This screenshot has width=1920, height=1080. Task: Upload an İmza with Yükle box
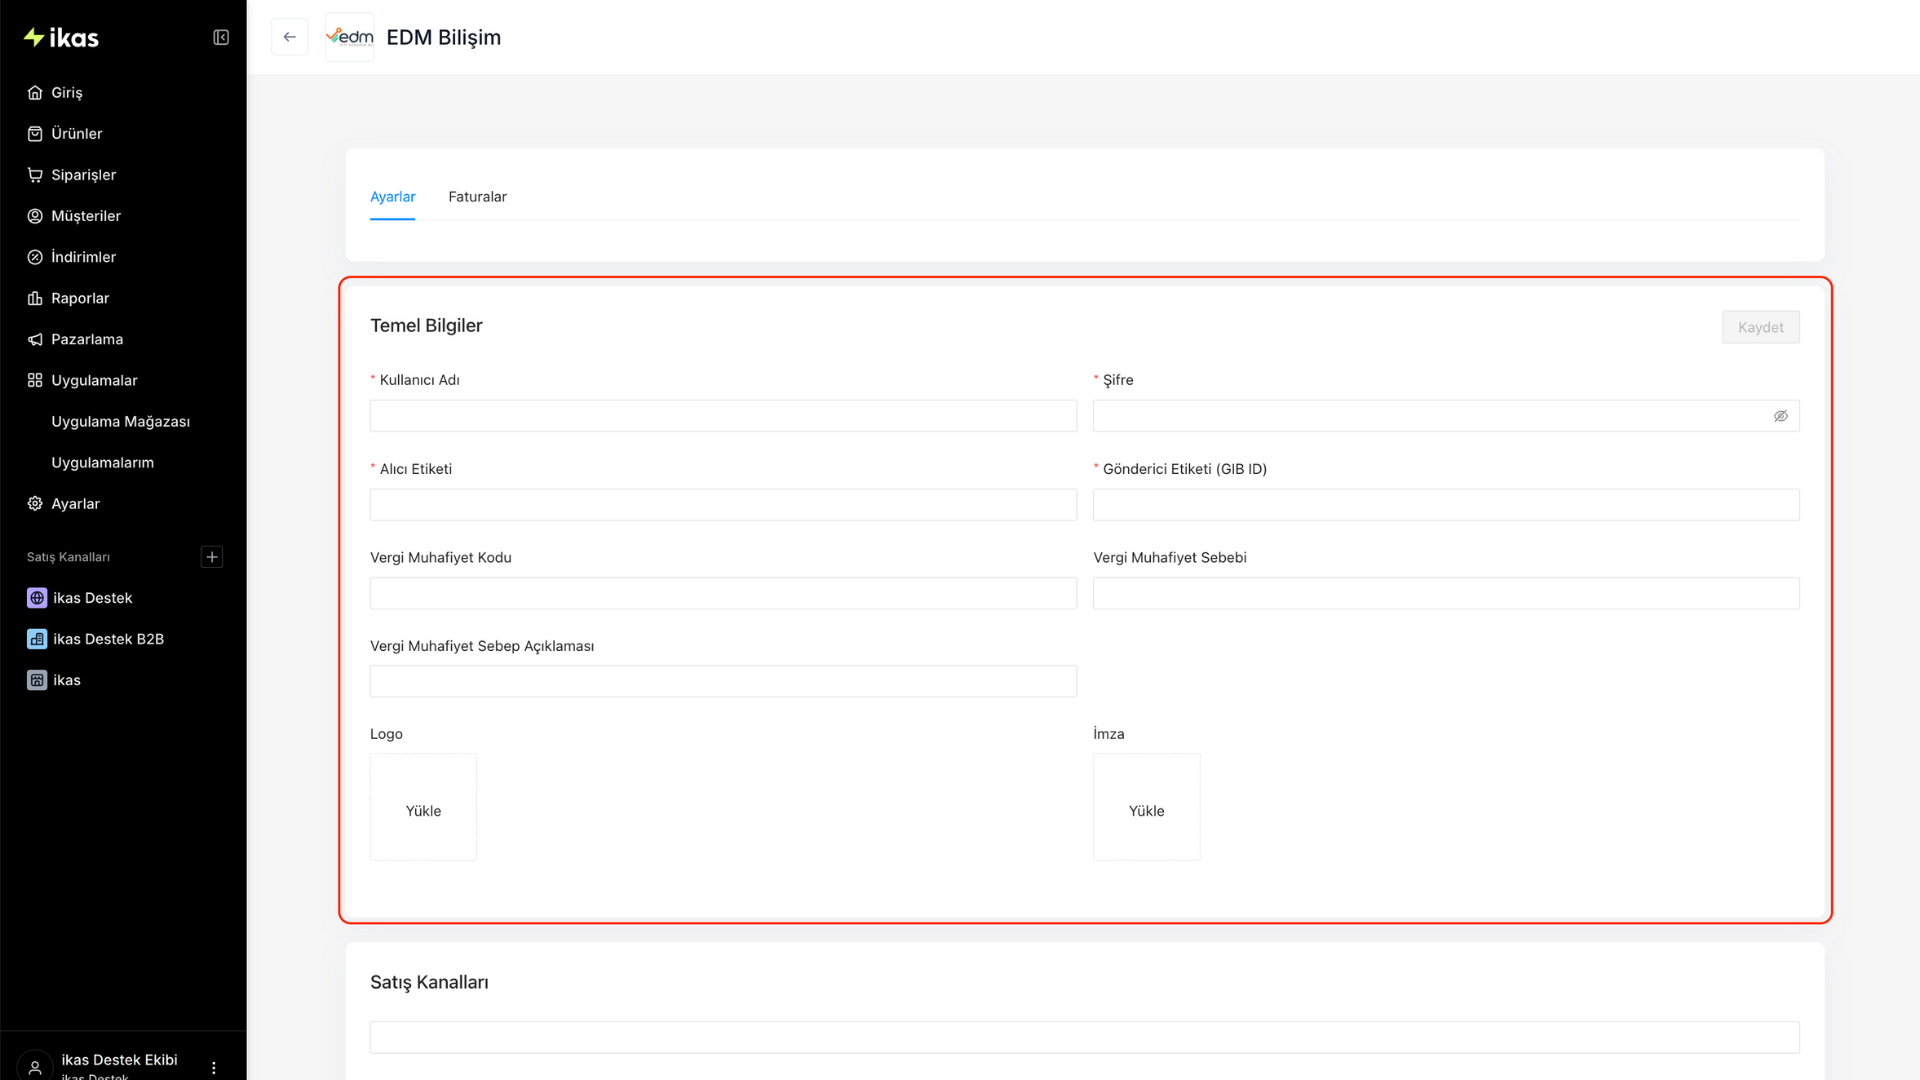tap(1146, 807)
